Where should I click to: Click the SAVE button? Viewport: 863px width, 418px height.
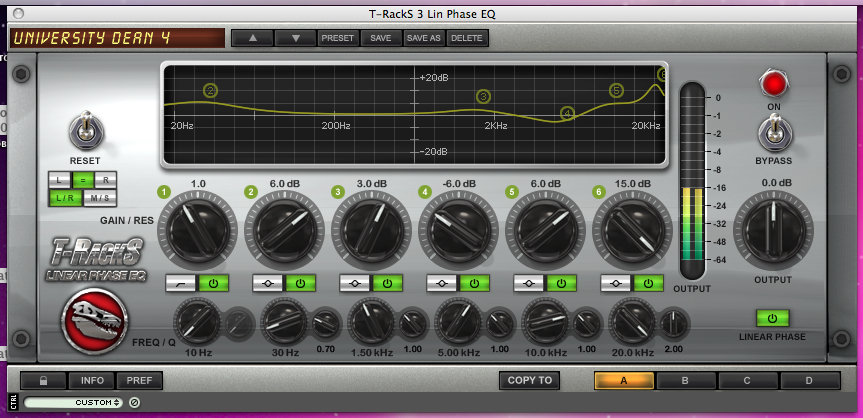(381, 38)
